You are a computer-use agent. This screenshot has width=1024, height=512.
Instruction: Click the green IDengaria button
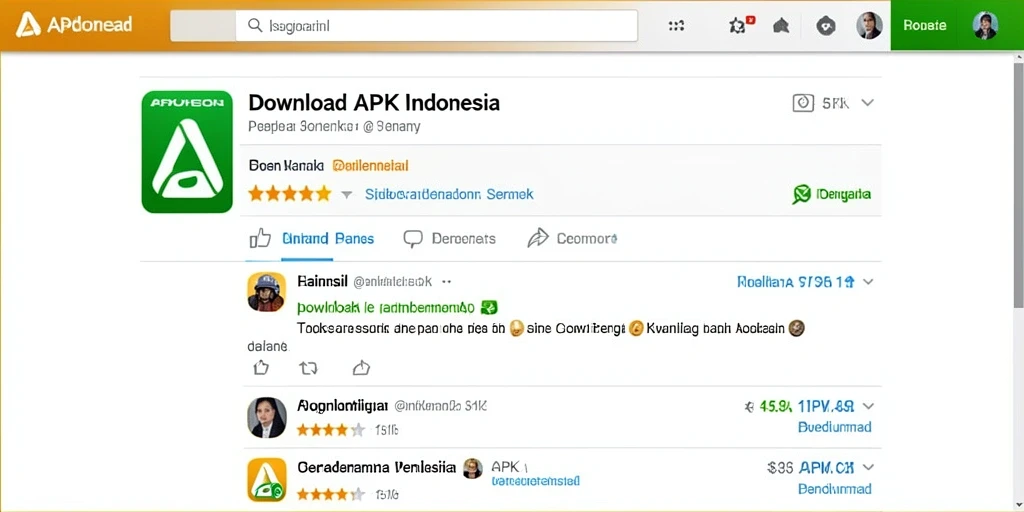(x=843, y=194)
